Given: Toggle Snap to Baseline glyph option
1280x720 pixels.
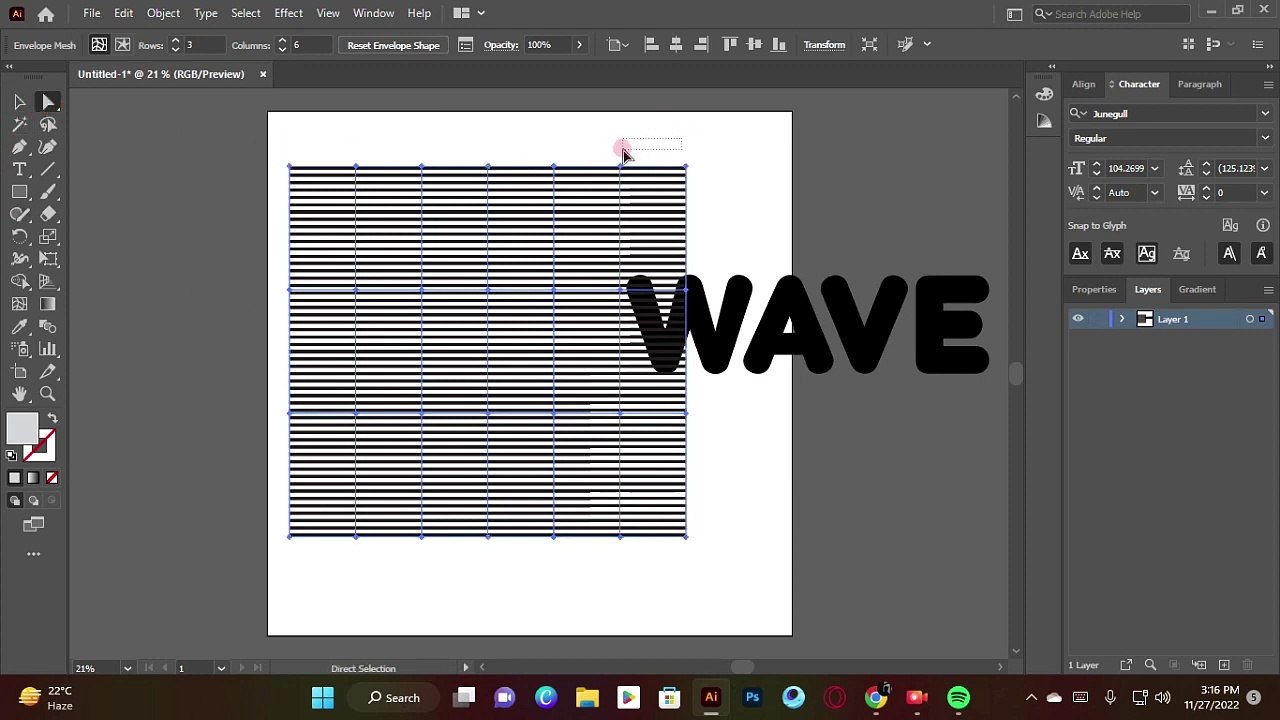Looking at the screenshot, I should coord(1080,254).
